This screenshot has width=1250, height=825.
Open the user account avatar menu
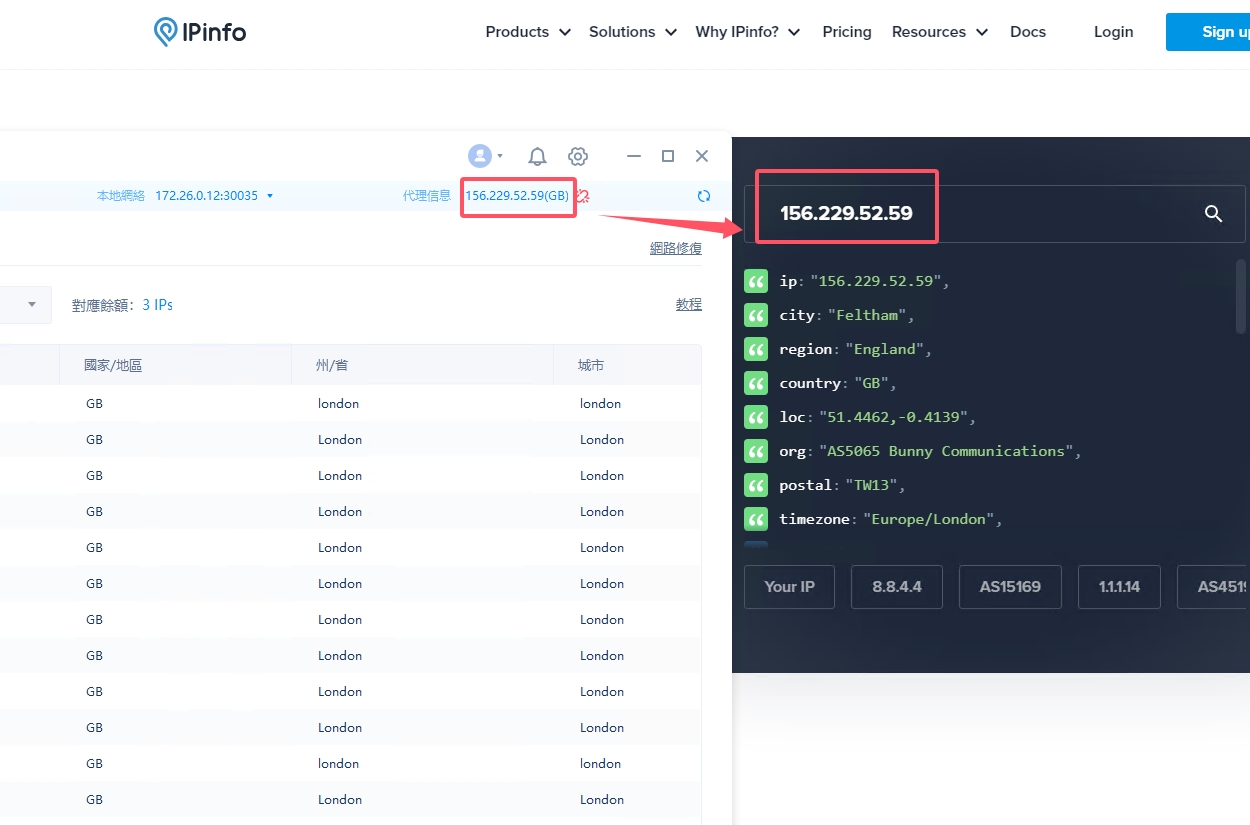(x=481, y=156)
